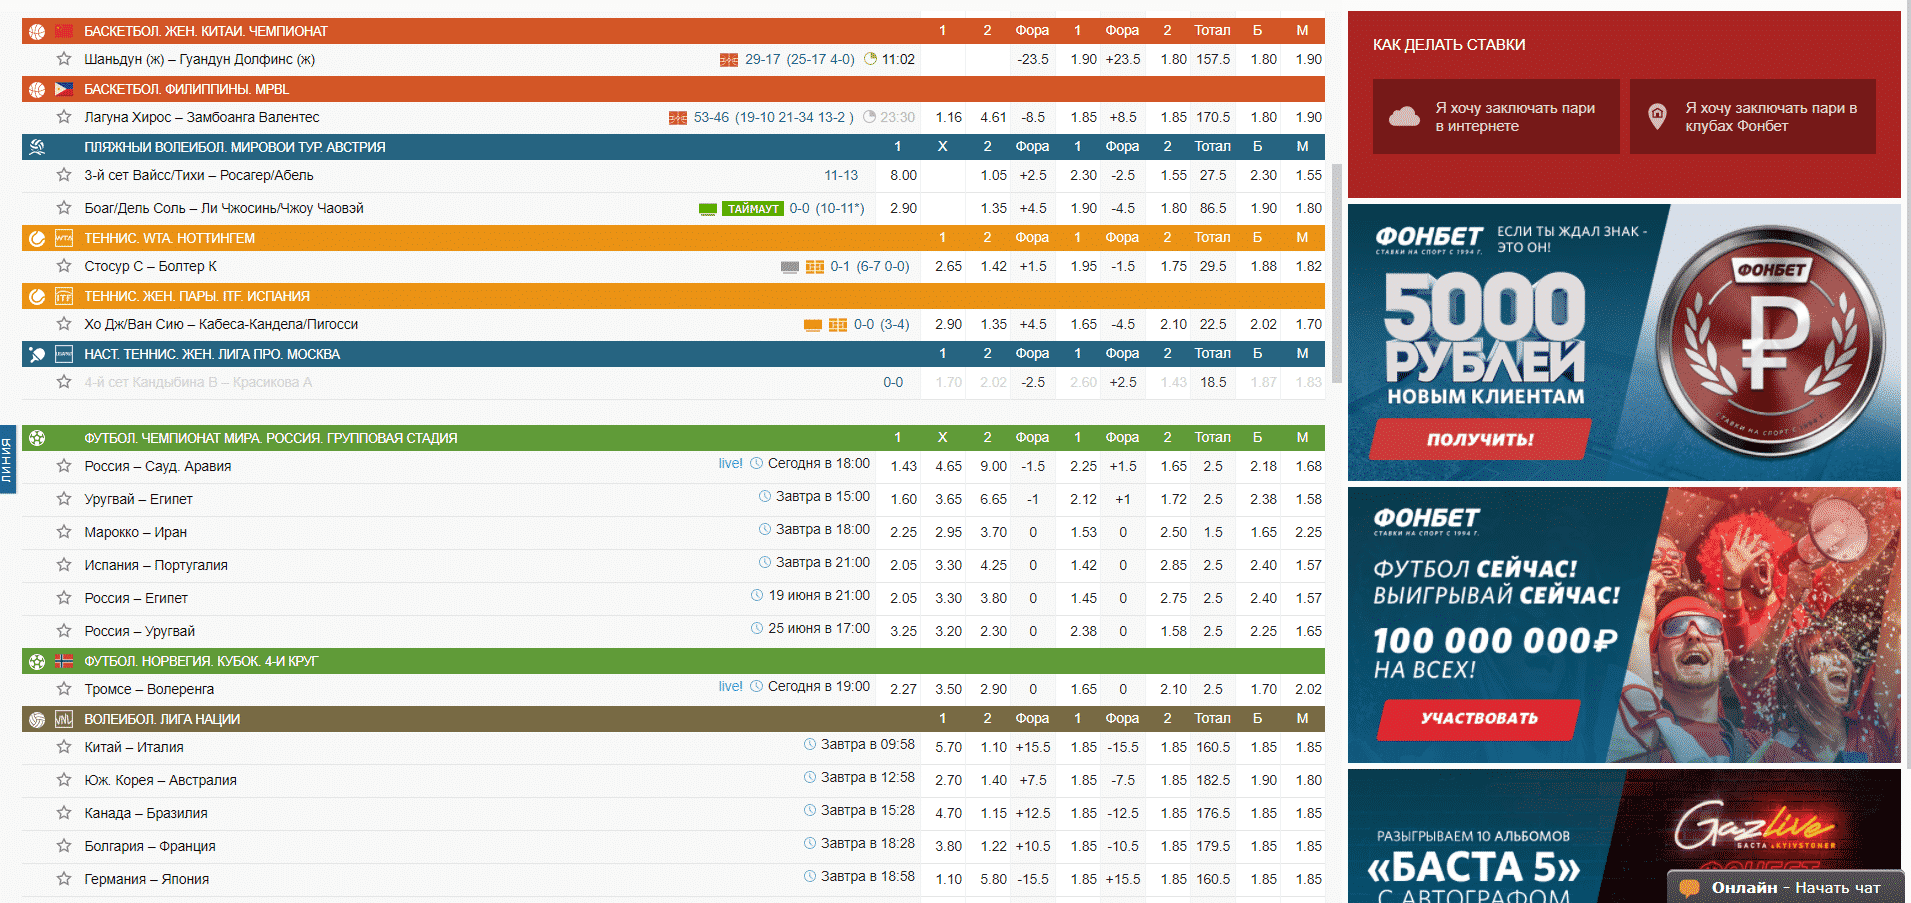Pick odds 8.00 for Вайсс/Тихи win
This screenshot has width=1911, height=903.
coord(903,175)
